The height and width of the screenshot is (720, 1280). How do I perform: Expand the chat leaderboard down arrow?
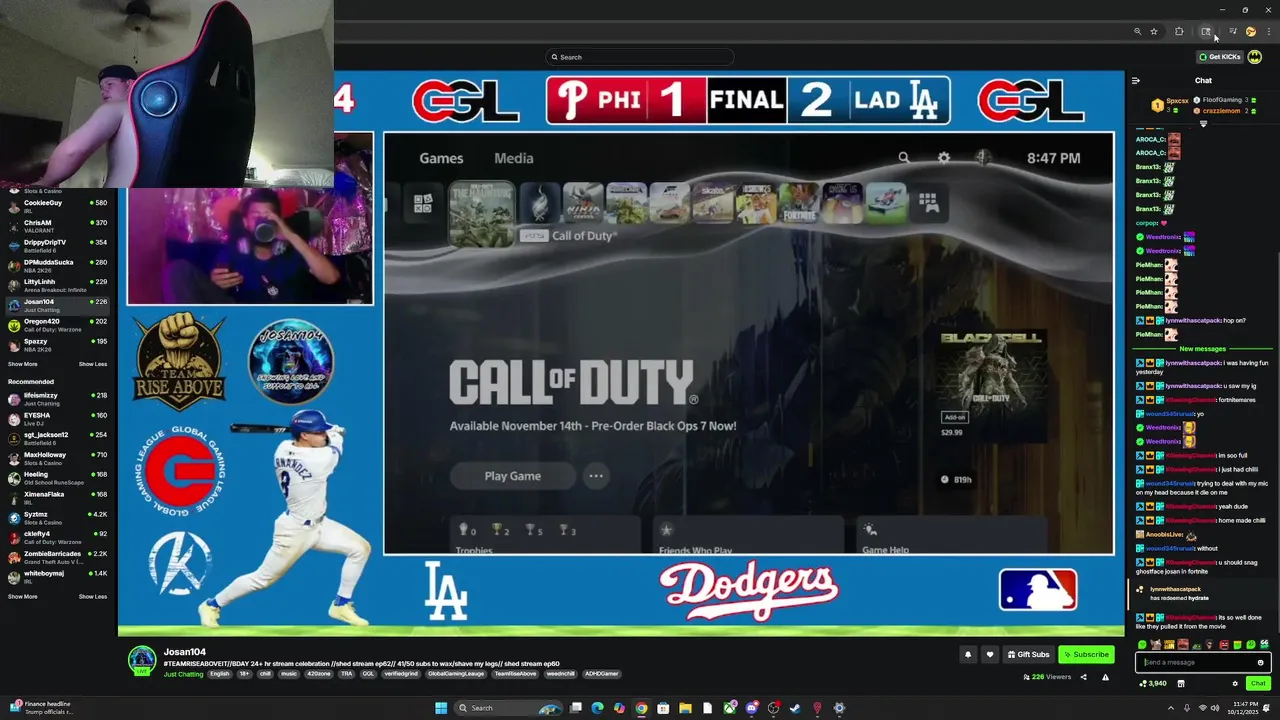(1203, 124)
